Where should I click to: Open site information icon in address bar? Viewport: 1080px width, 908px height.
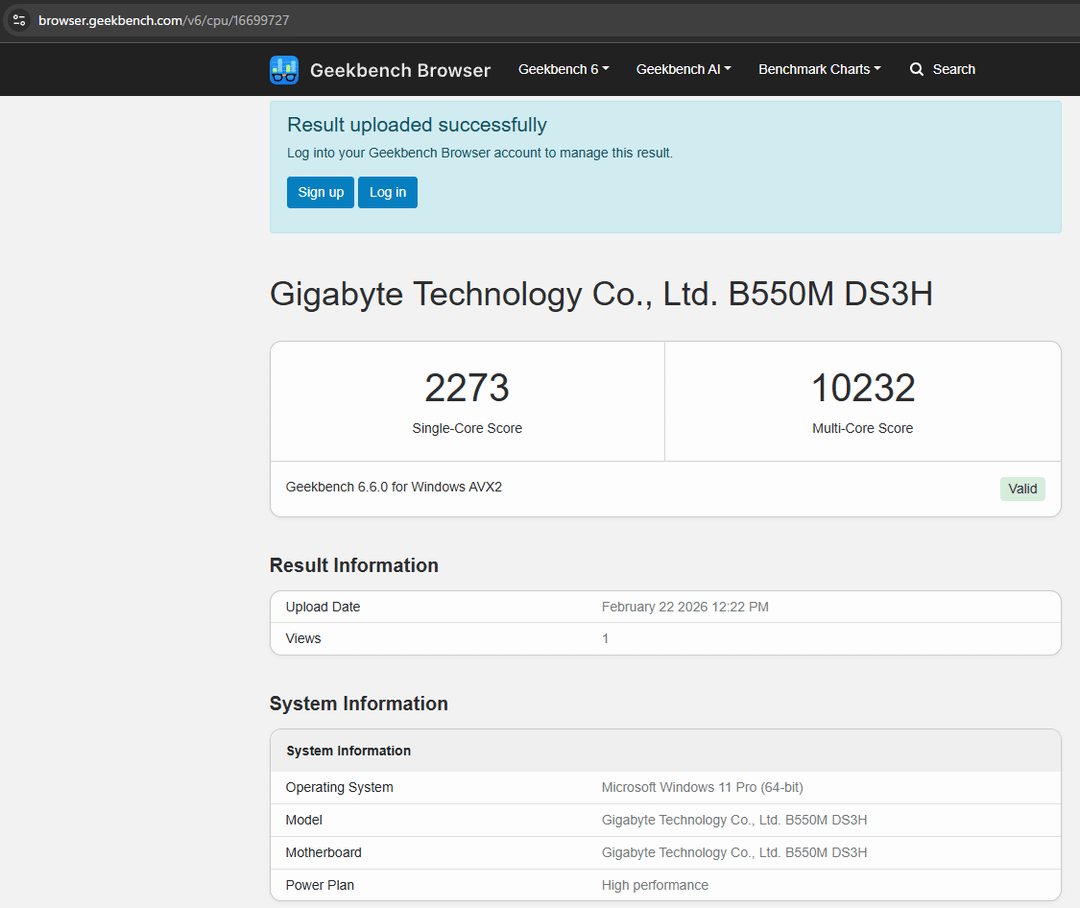(19, 20)
